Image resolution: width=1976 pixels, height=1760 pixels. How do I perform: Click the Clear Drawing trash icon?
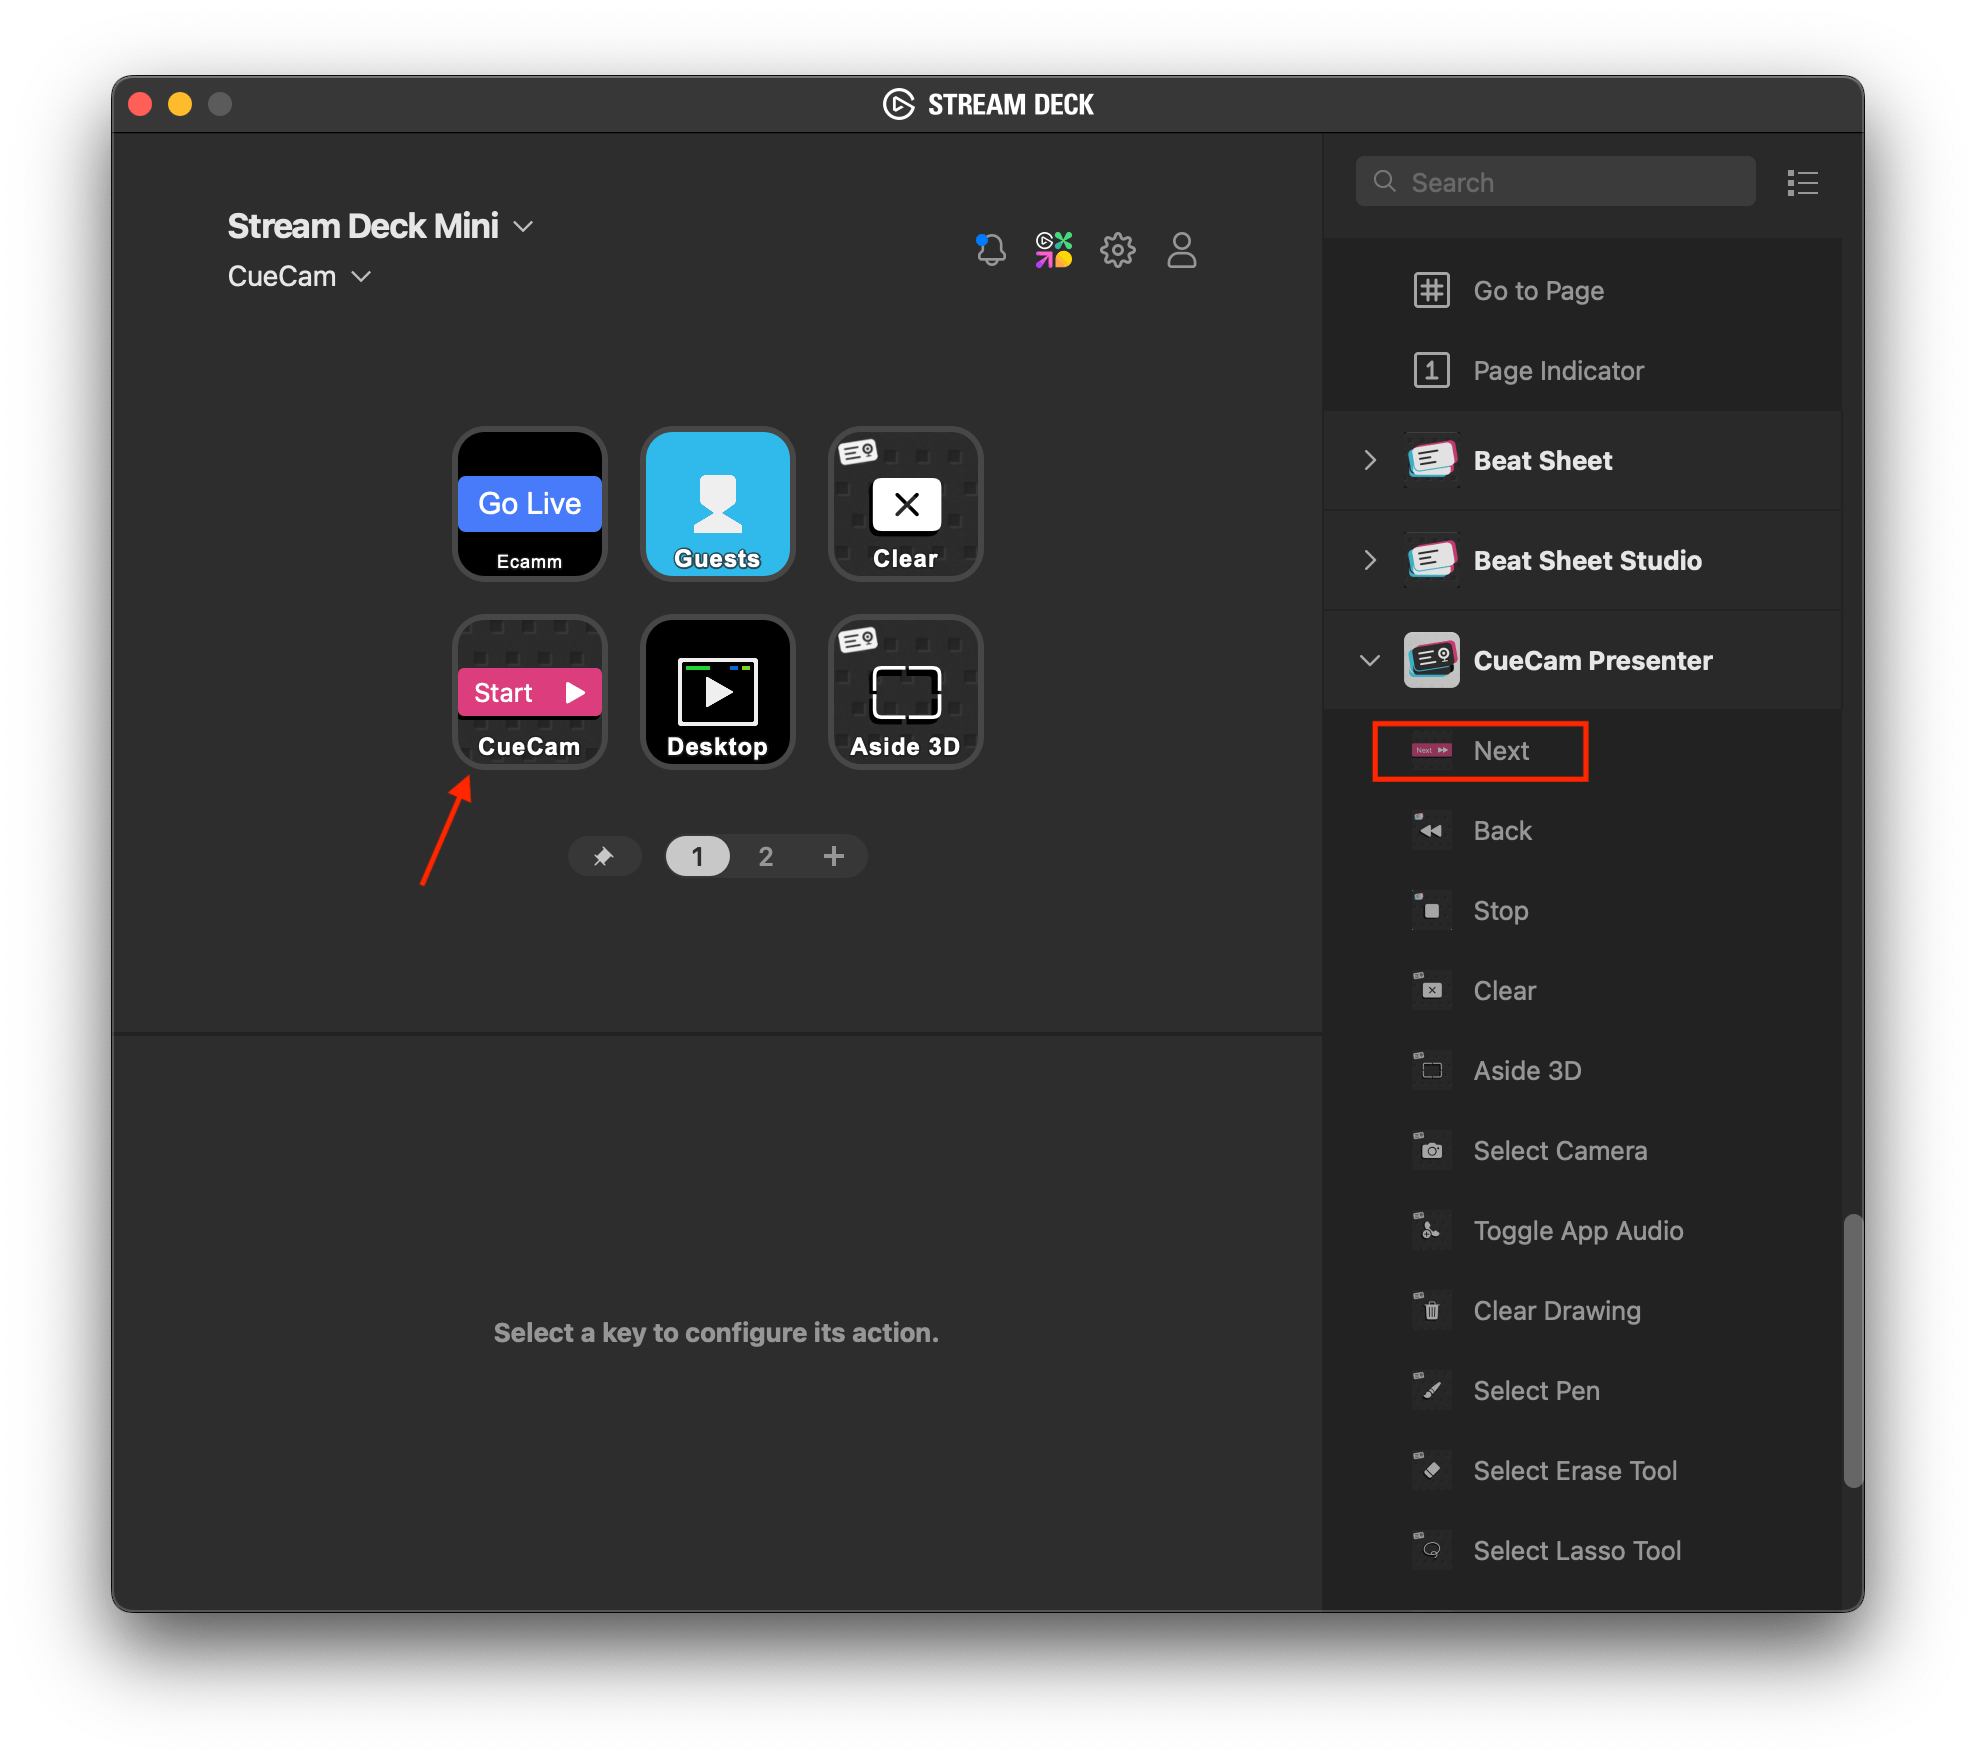(x=1431, y=1310)
